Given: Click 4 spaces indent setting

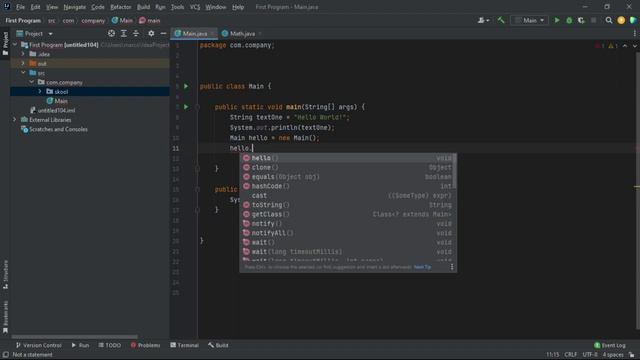Looking at the screenshot, I should point(613,355).
